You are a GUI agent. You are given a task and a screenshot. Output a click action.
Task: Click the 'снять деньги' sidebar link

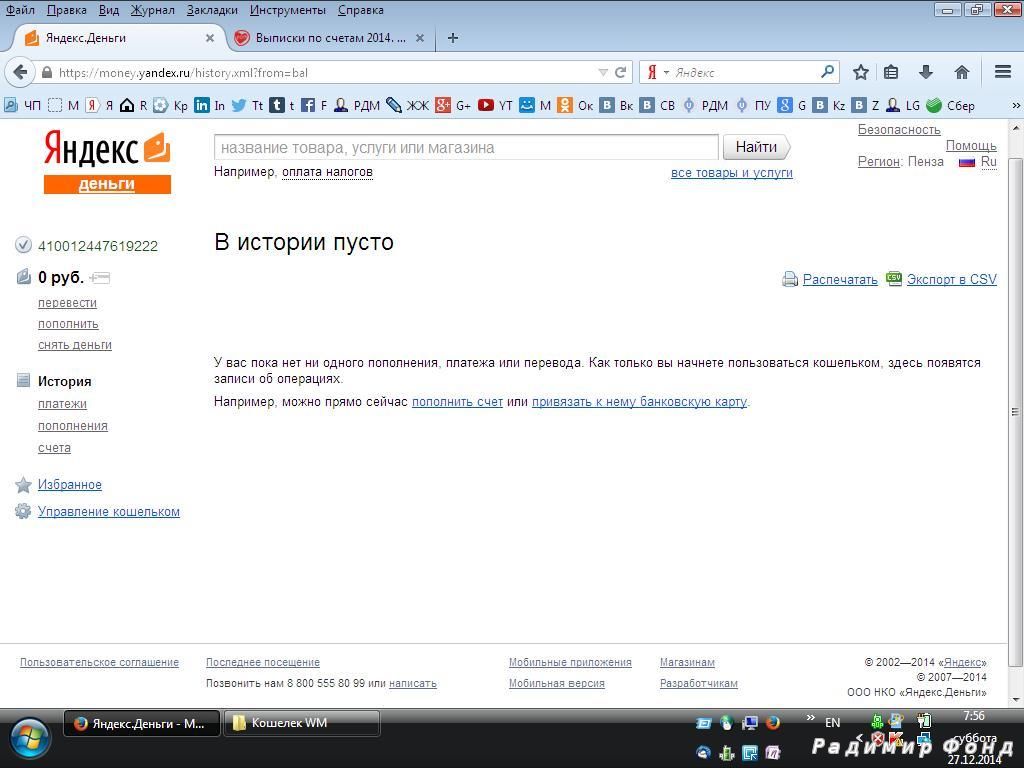coord(74,345)
